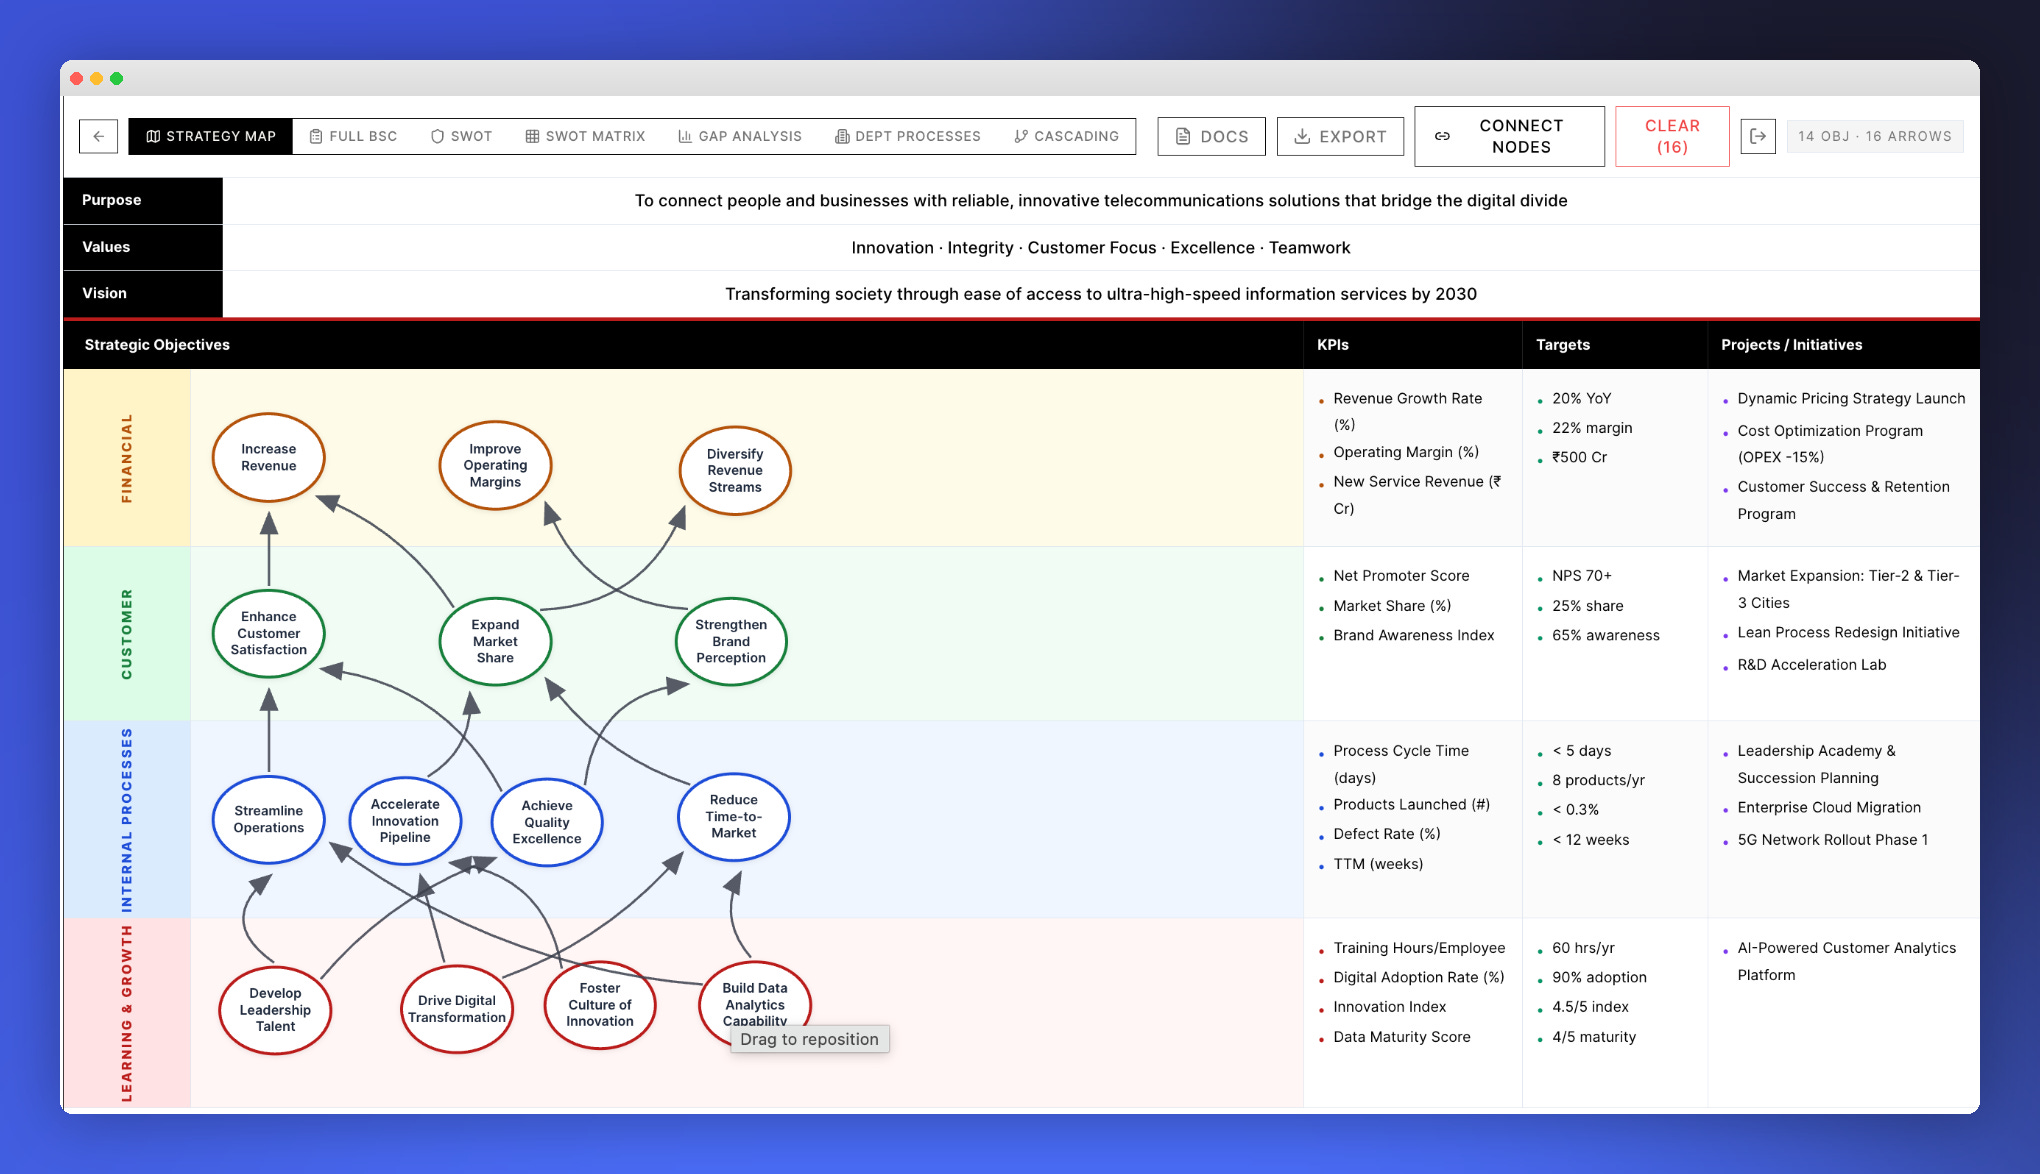The width and height of the screenshot is (2040, 1174).
Task: Click the back arrow button
Action: tap(98, 136)
